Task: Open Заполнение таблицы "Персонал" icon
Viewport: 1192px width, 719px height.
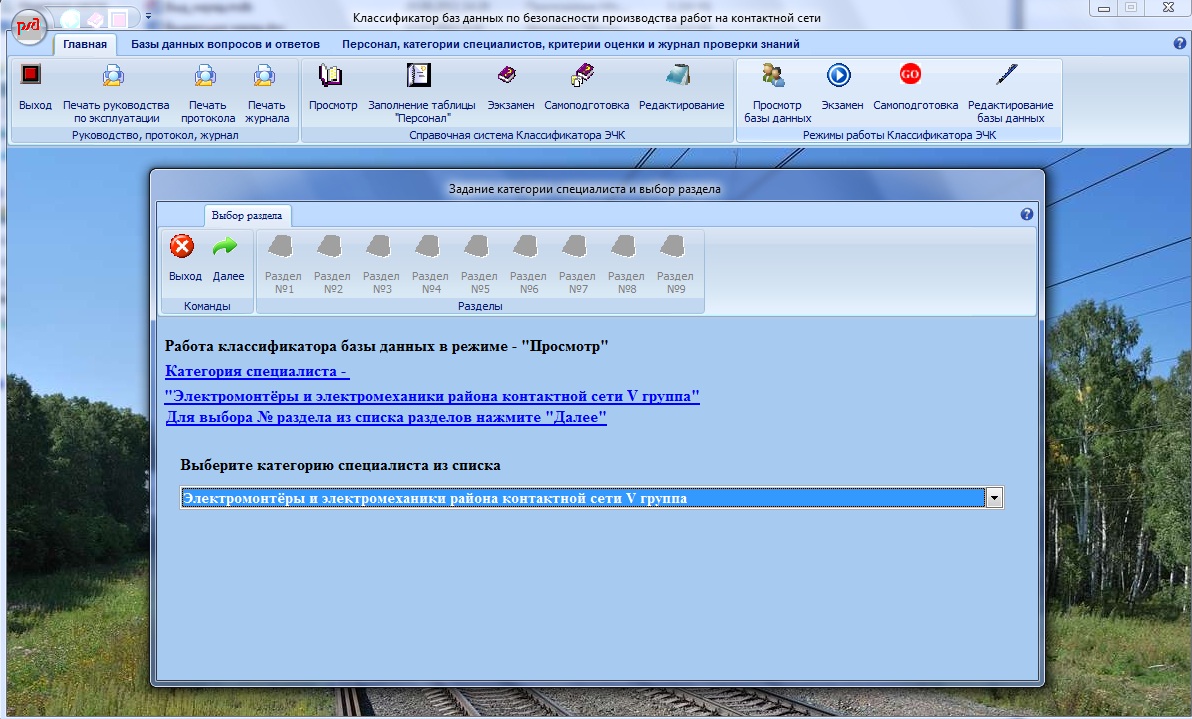Action: pyautogui.click(x=417, y=76)
